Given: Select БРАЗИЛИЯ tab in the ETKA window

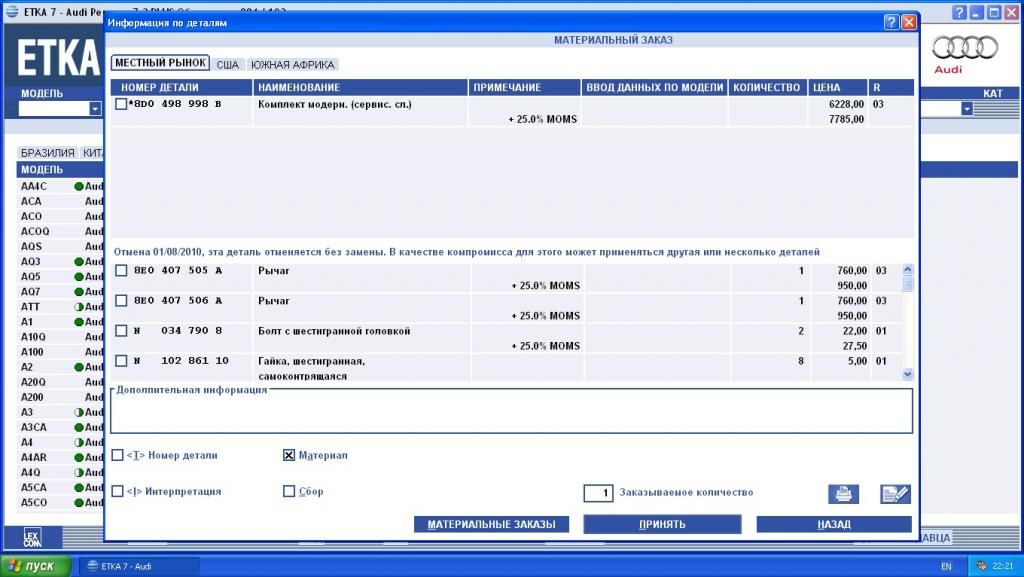Looking at the screenshot, I should click(x=47, y=153).
